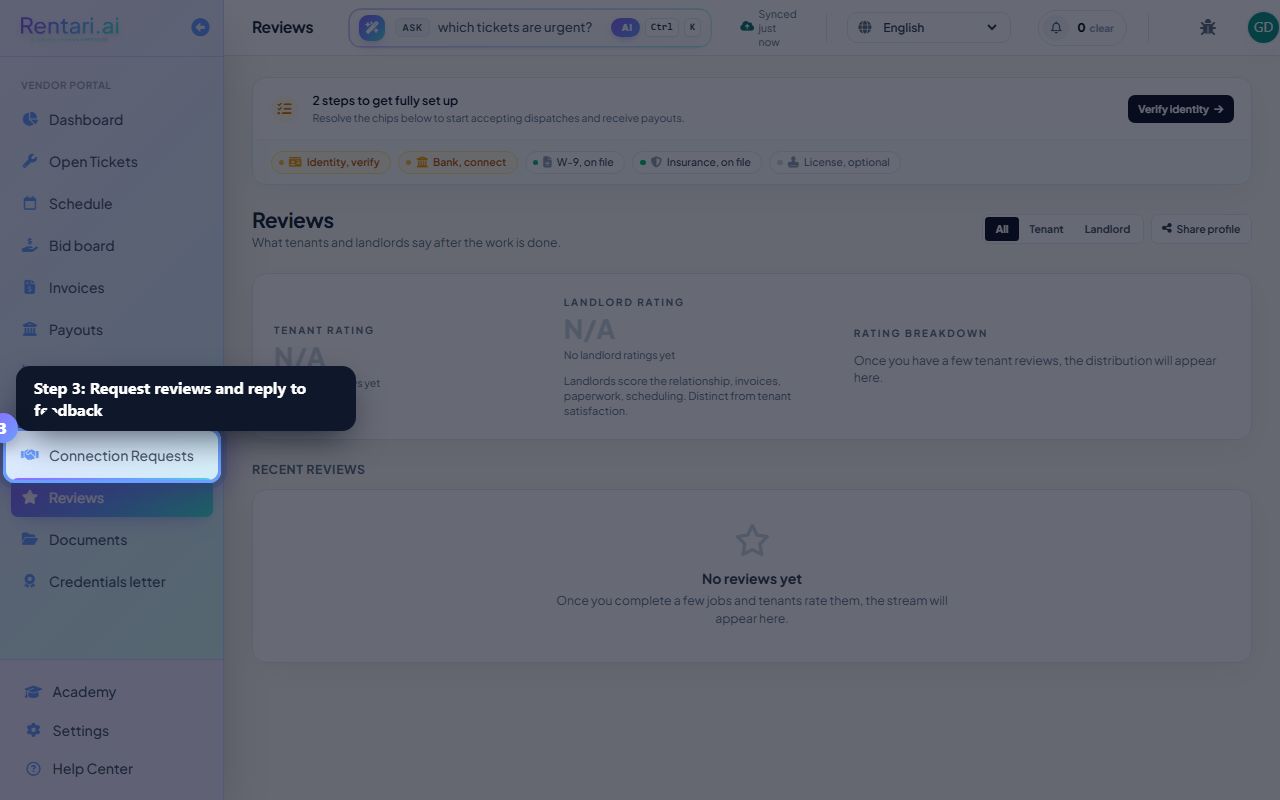This screenshot has height=800, width=1280.
Task: Click the Rentari.ai logo
Action: (x=70, y=27)
